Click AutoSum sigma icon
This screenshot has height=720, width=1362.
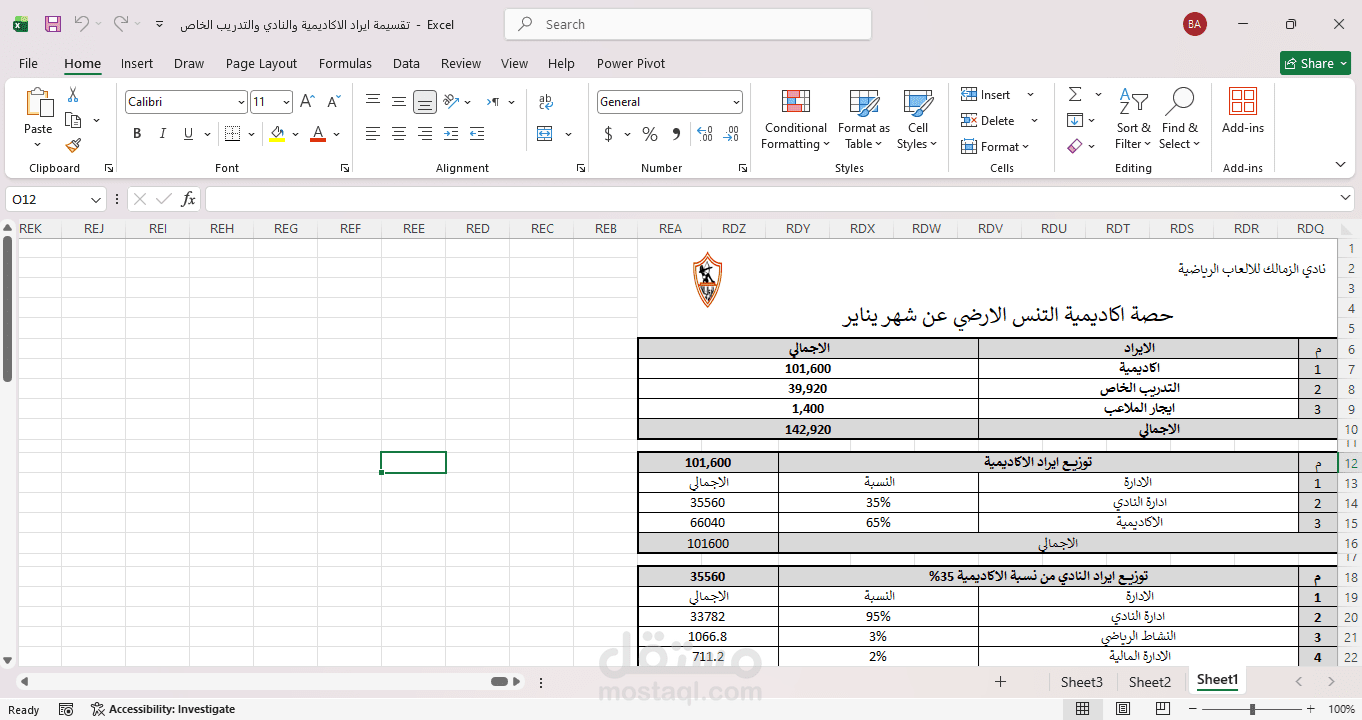[1075, 95]
